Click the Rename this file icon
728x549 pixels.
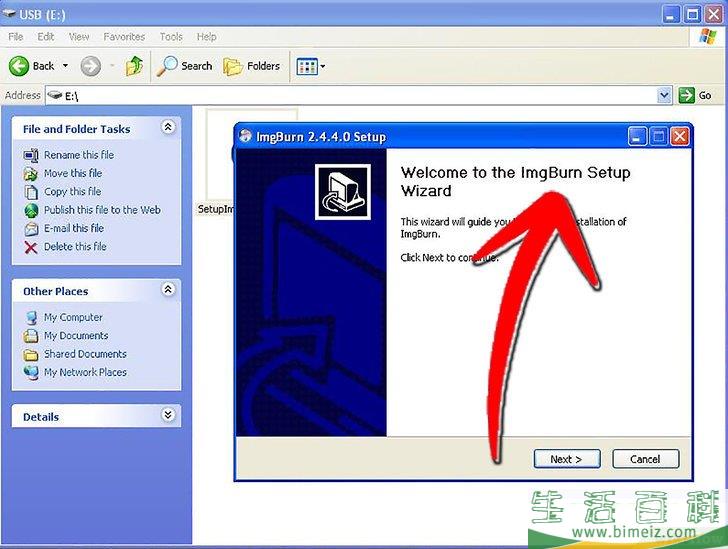(31, 155)
